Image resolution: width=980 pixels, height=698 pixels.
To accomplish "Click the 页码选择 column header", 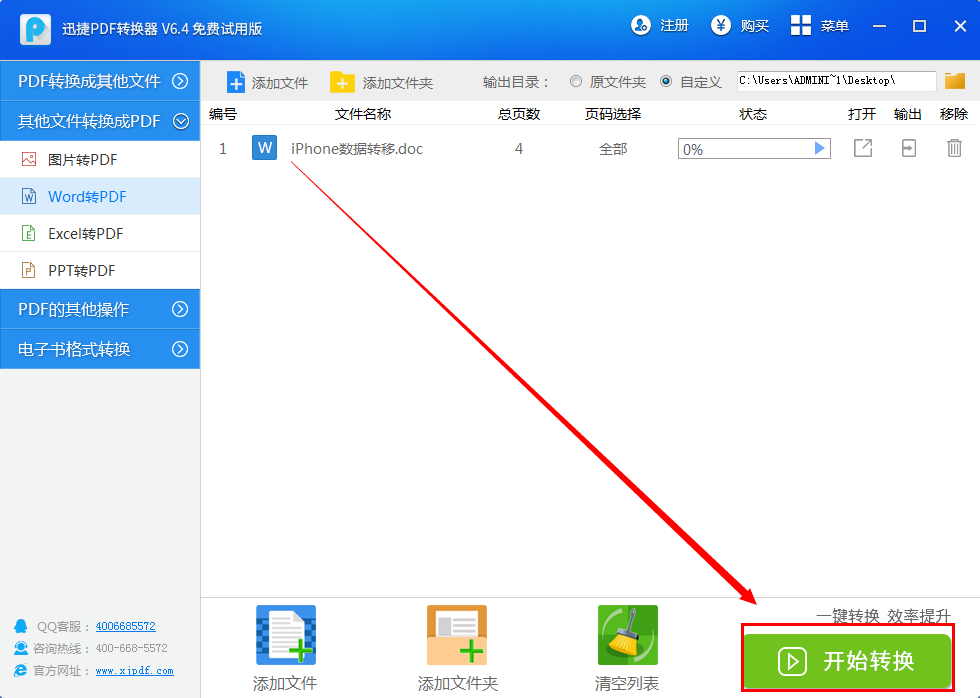I will click(612, 114).
